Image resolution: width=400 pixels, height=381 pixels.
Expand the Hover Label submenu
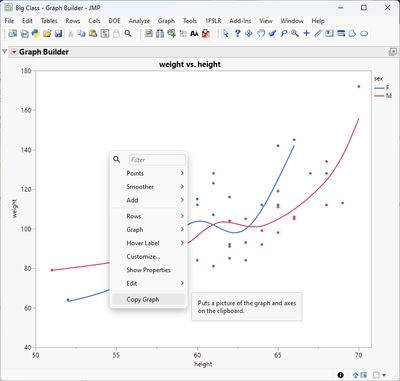coord(149,243)
